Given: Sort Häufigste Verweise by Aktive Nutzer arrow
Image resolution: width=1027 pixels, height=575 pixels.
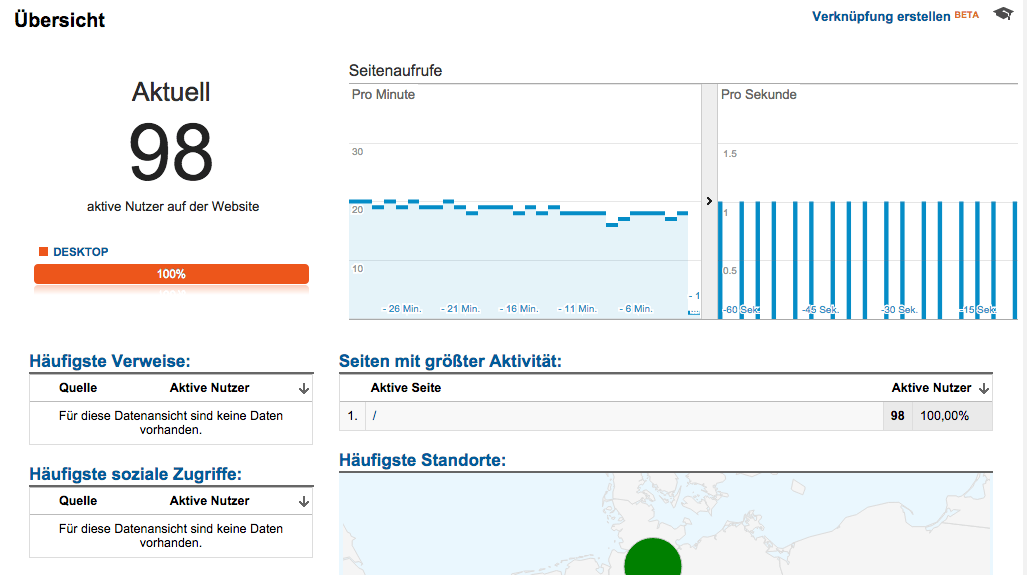Looking at the screenshot, I should click(x=304, y=388).
